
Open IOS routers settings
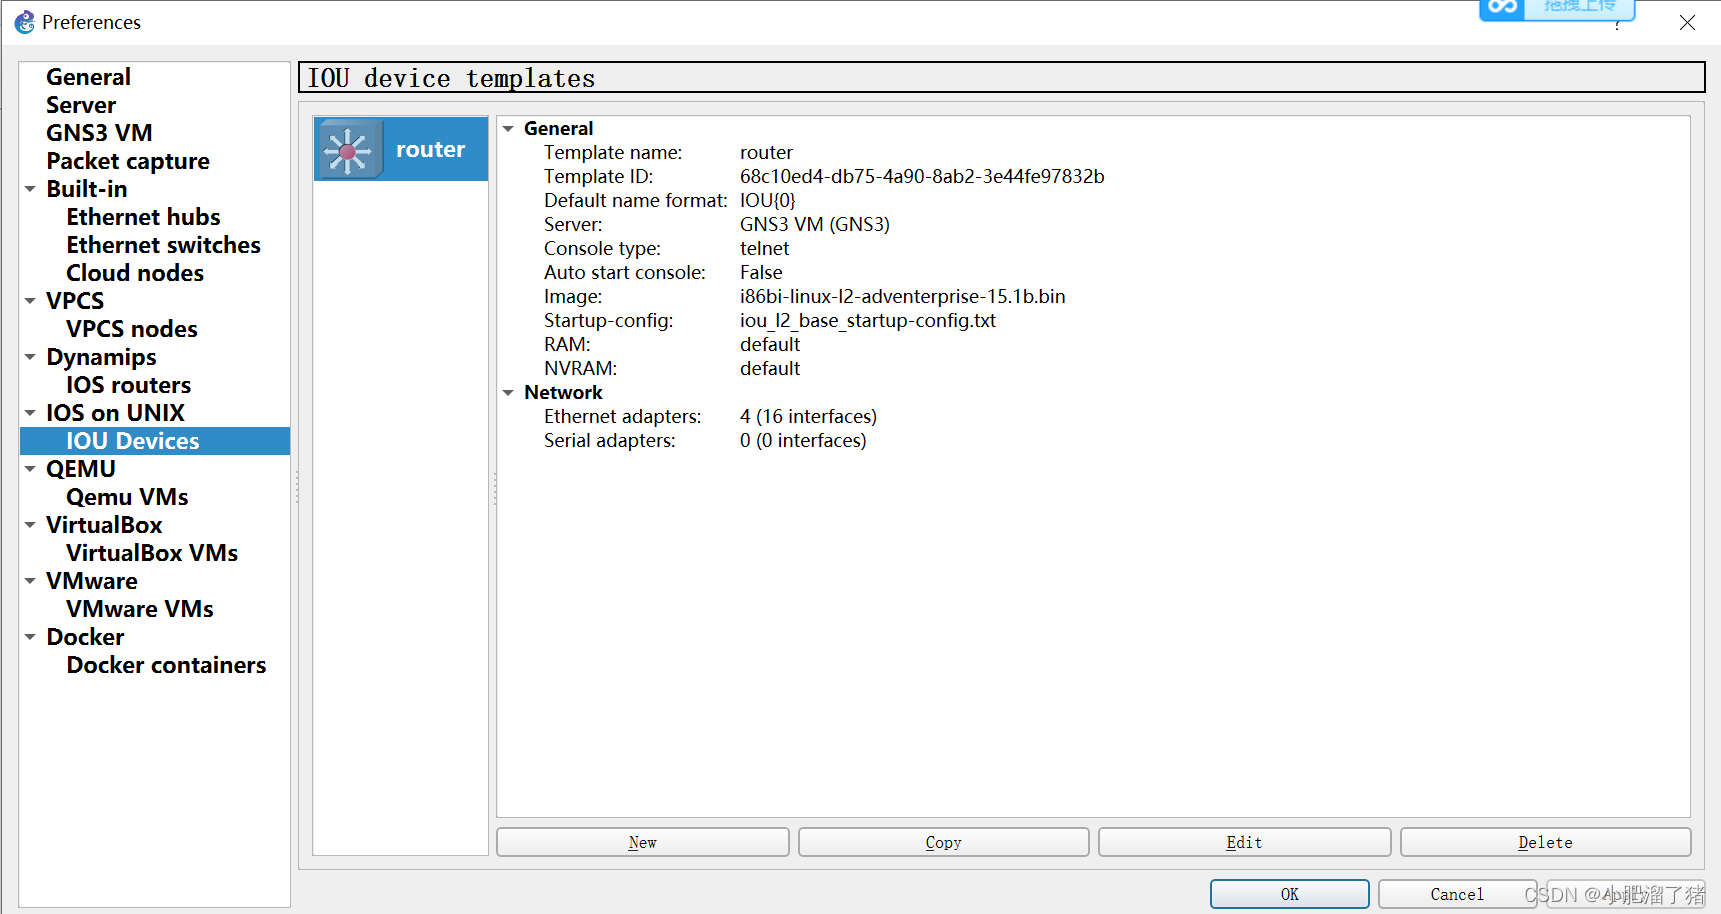click(x=128, y=385)
